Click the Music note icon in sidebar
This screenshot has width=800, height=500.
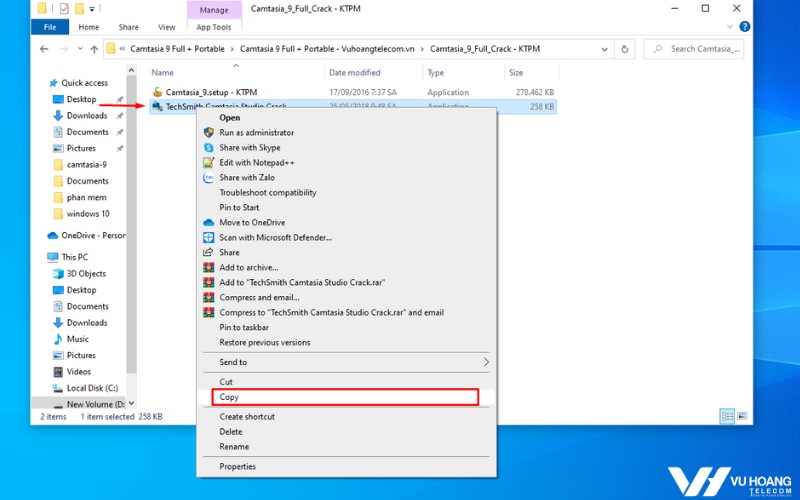click(x=58, y=339)
